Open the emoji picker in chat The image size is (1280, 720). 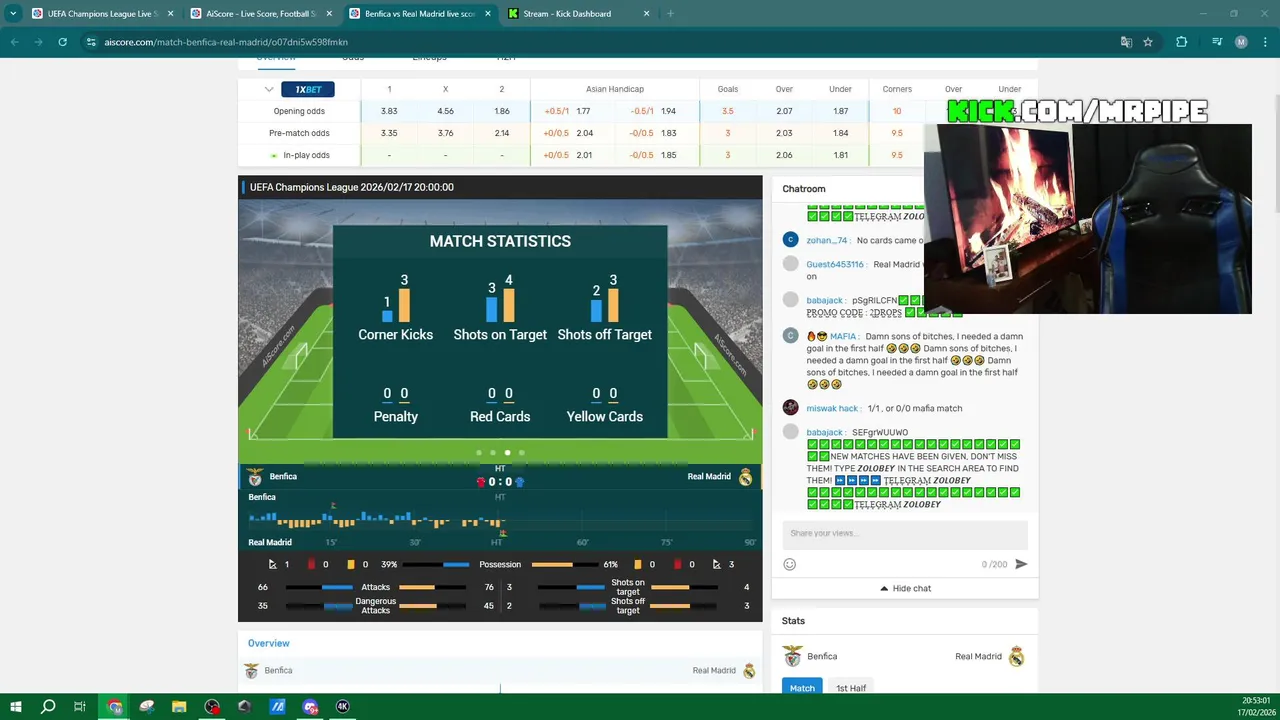(789, 564)
